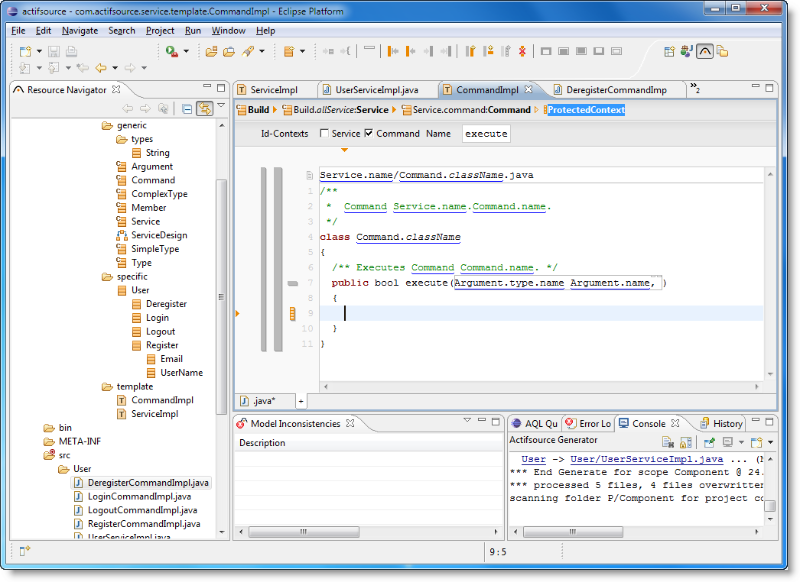Click Pin Console icon in Console toolbar
The image size is (800, 582).
(x=709, y=441)
